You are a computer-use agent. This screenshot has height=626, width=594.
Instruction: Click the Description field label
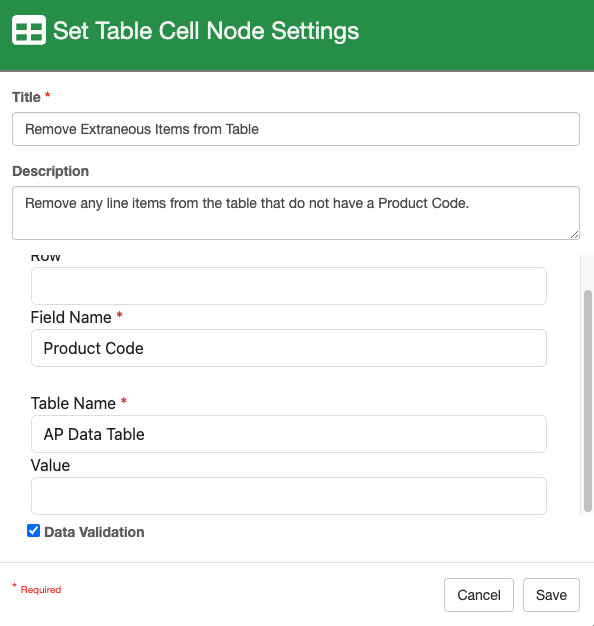click(51, 171)
